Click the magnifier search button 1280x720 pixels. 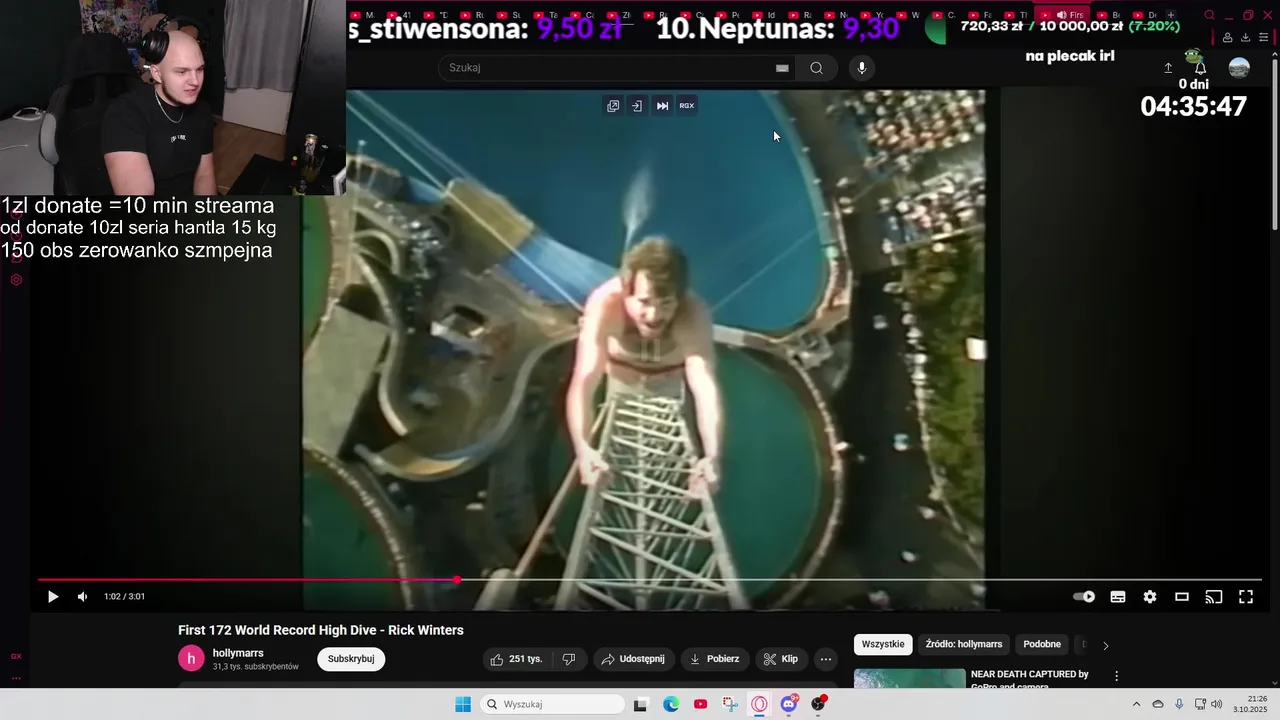(817, 68)
